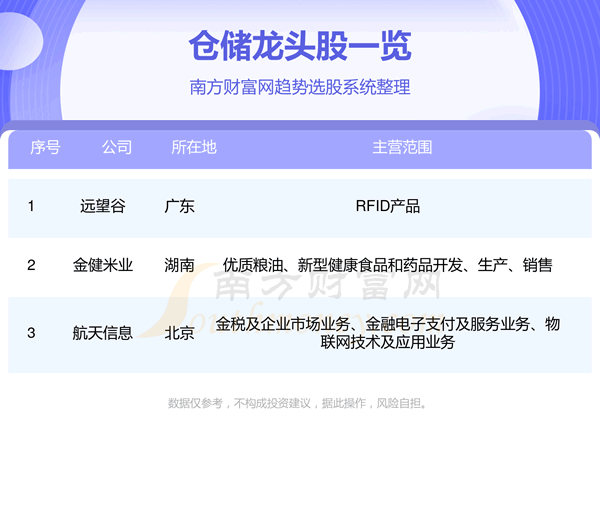Click row number 1 in the table

[31, 206]
